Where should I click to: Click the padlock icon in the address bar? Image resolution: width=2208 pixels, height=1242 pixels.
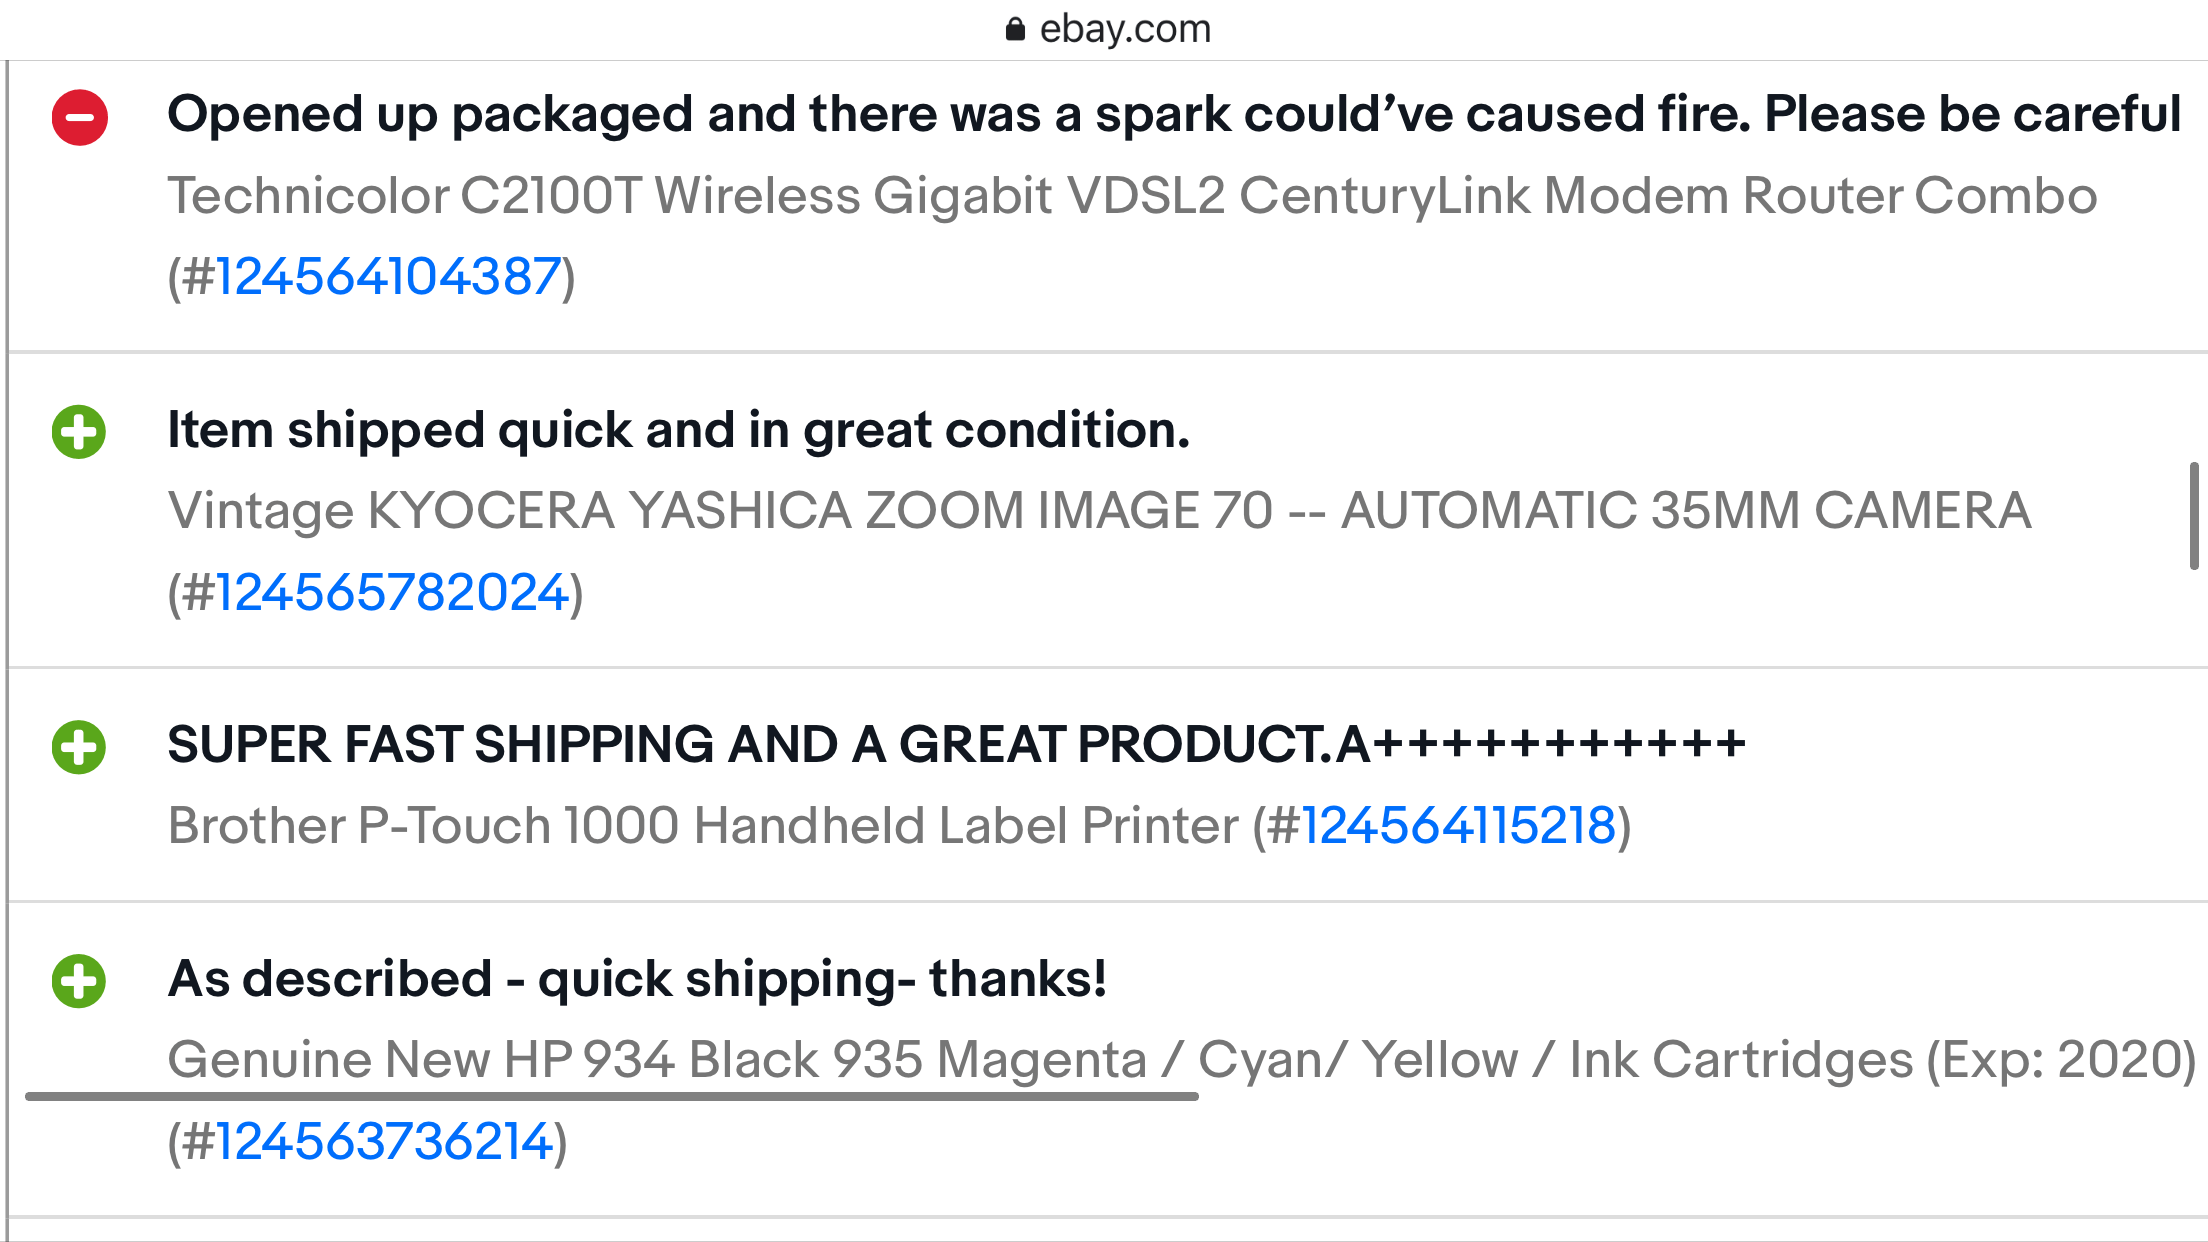(1014, 28)
